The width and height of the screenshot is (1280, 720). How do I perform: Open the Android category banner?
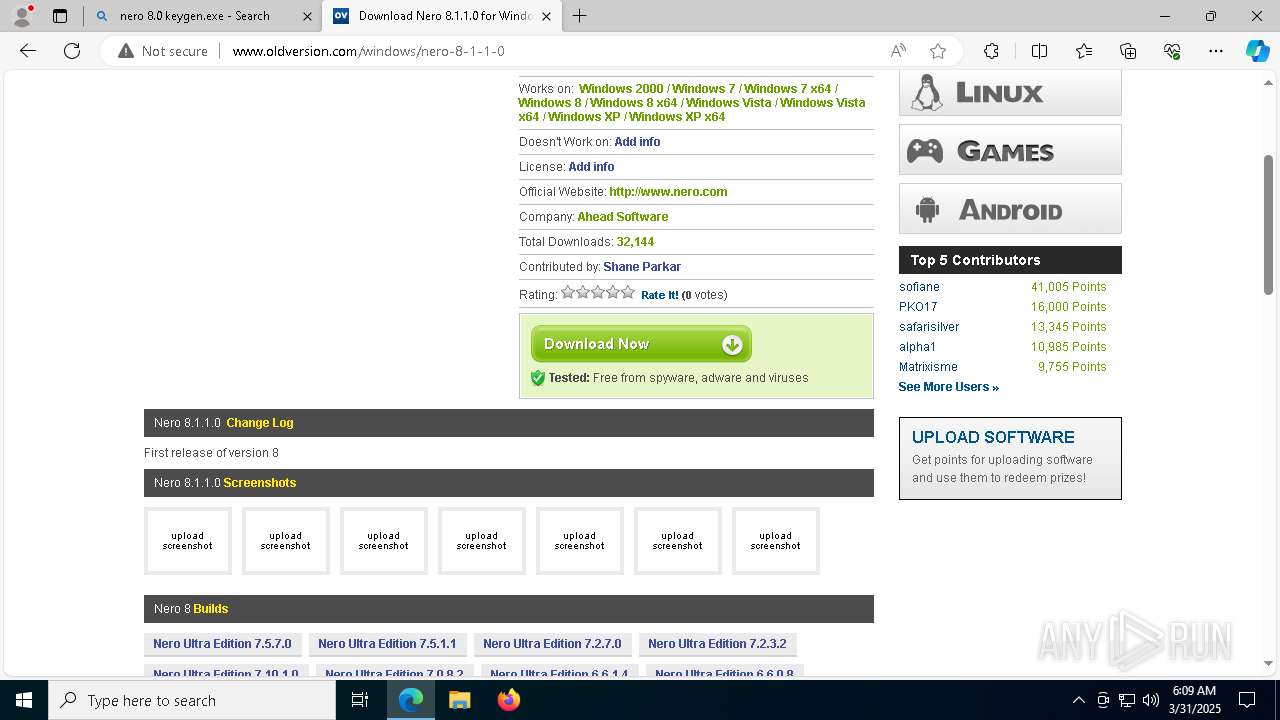[1010, 209]
